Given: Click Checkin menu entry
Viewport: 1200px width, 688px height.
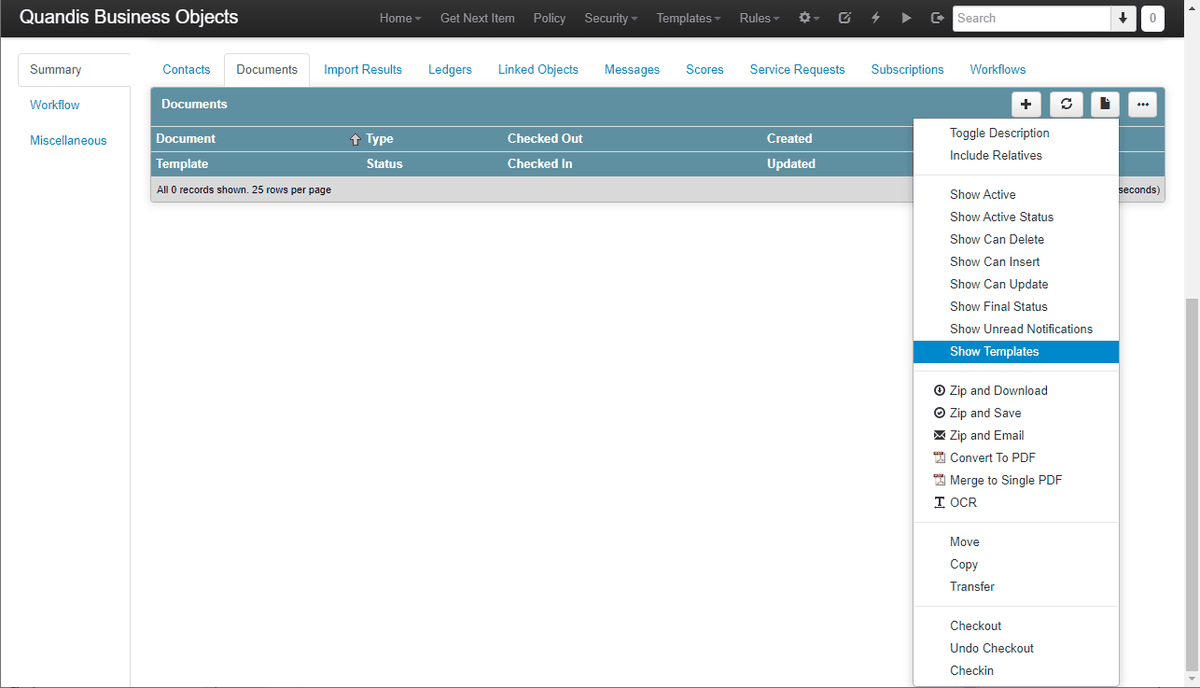Looking at the screenshot, I should 1016,671.
